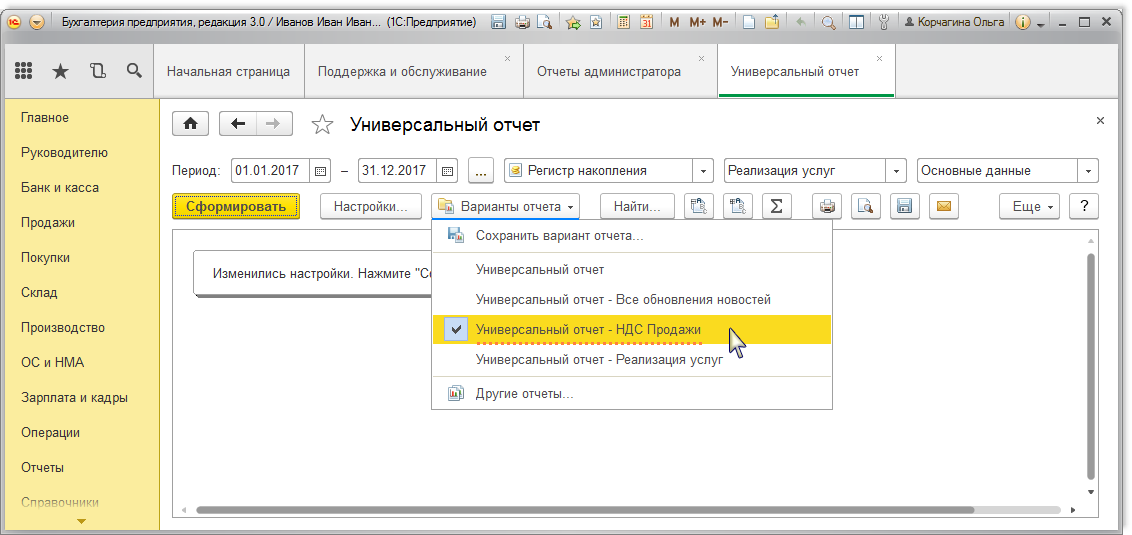Image resolution: width=1132 pixels, height=535 pixels.
Task: Switch to the Начальная страница tab
Action: tap(228, 71)
